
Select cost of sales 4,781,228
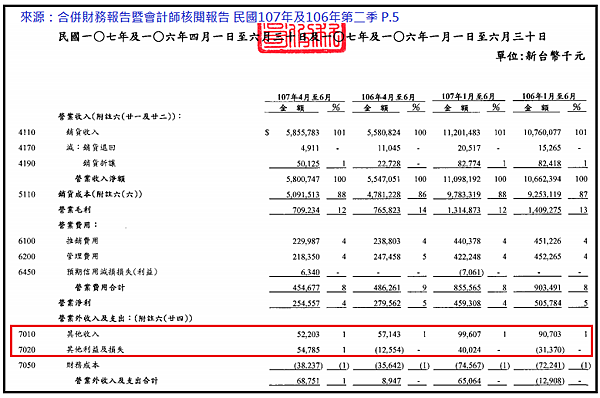[383, 195]
